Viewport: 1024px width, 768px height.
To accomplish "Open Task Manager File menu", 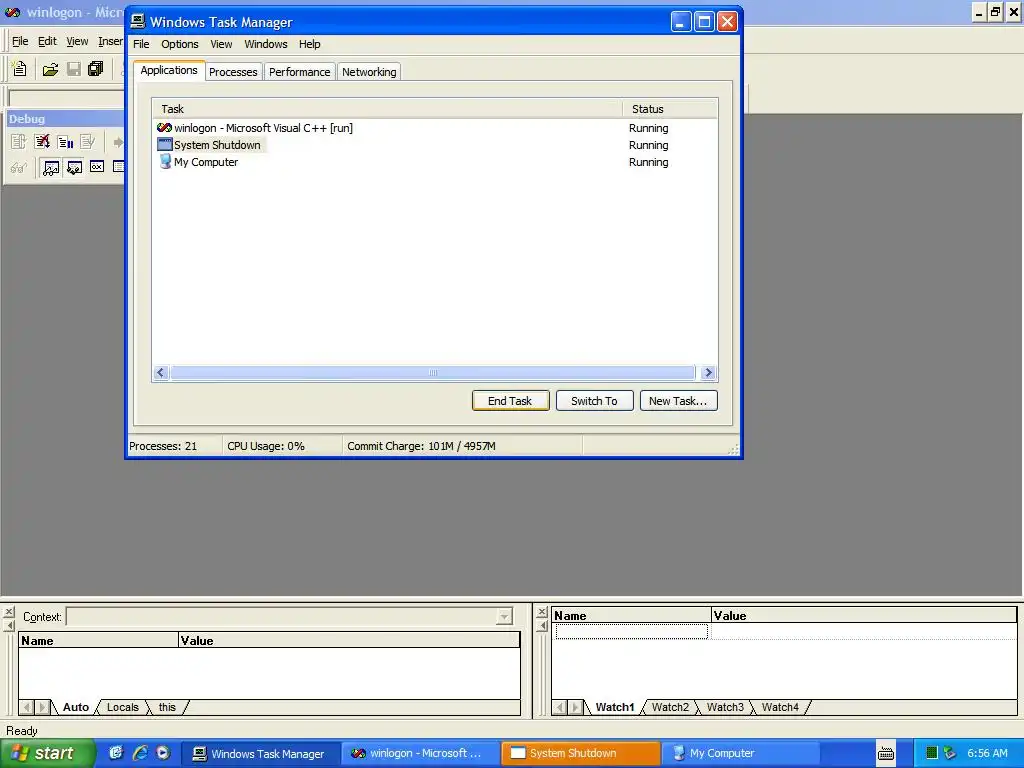I will pyautogui.click(x=141, y=44).
